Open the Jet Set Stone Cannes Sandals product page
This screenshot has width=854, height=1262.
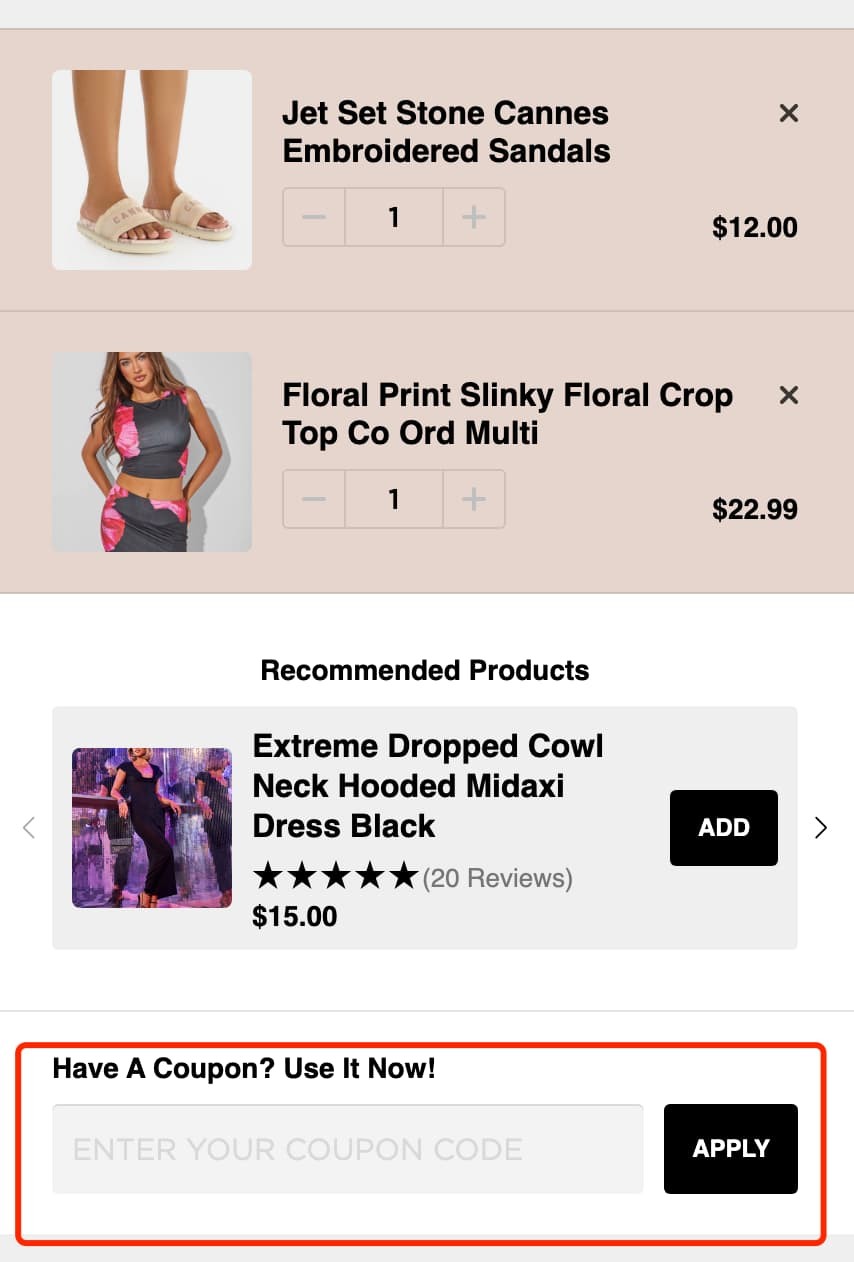pyautogui.click(x=446, y=131)
